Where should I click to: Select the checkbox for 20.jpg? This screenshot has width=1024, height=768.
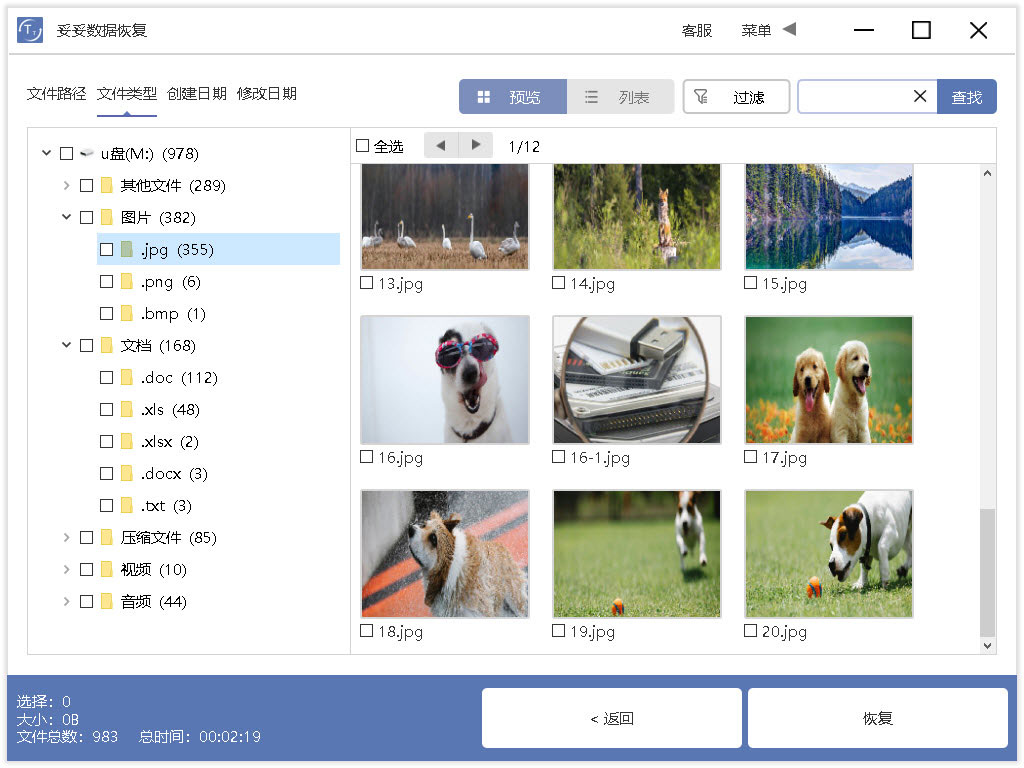click(750, 630)
